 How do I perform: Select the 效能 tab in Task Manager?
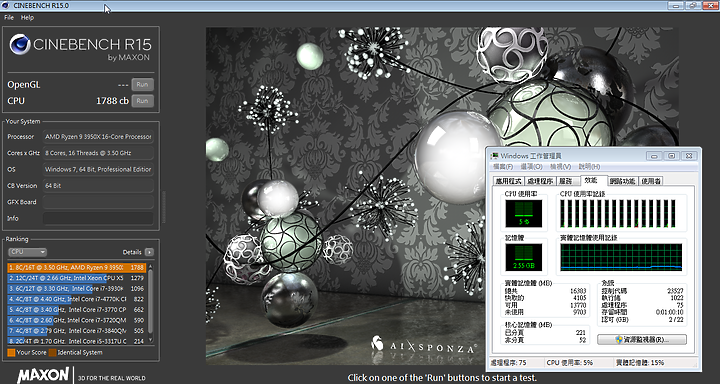point(593,180)
